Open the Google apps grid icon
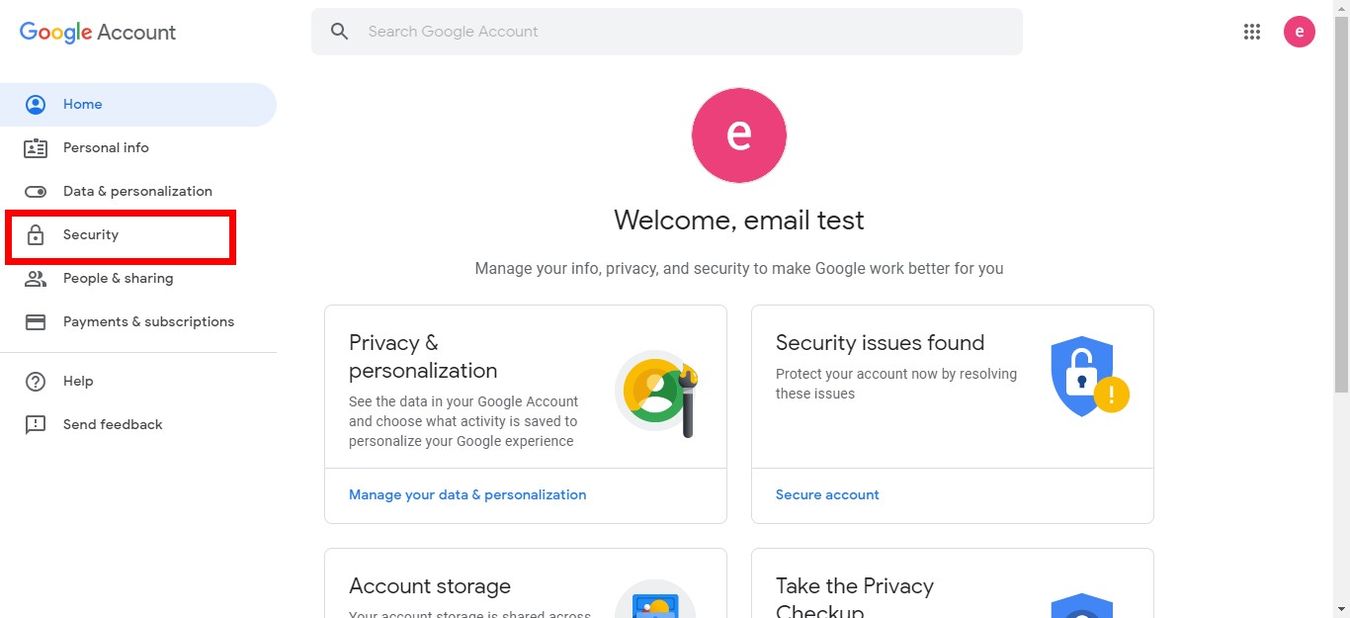 [x=1252, y=32]
